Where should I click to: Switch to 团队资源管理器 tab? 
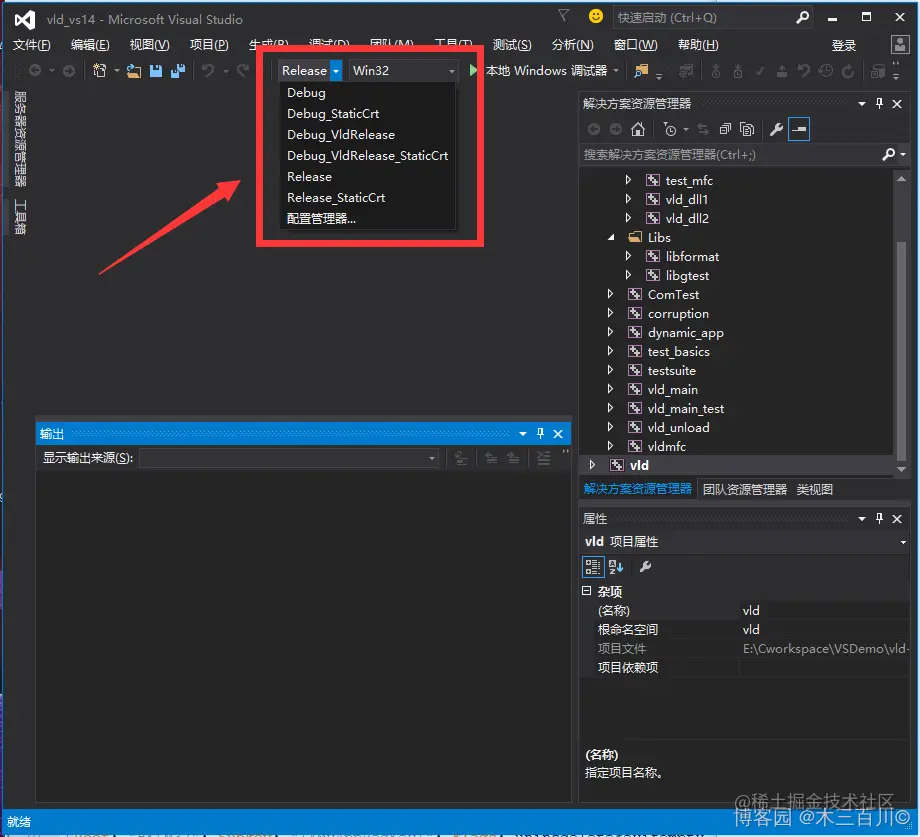point(745,489)
